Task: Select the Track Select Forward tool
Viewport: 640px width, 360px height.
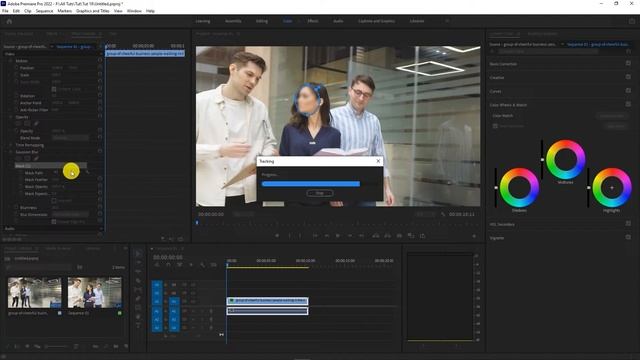Action: pyautogui.click(x=138, y=262)
